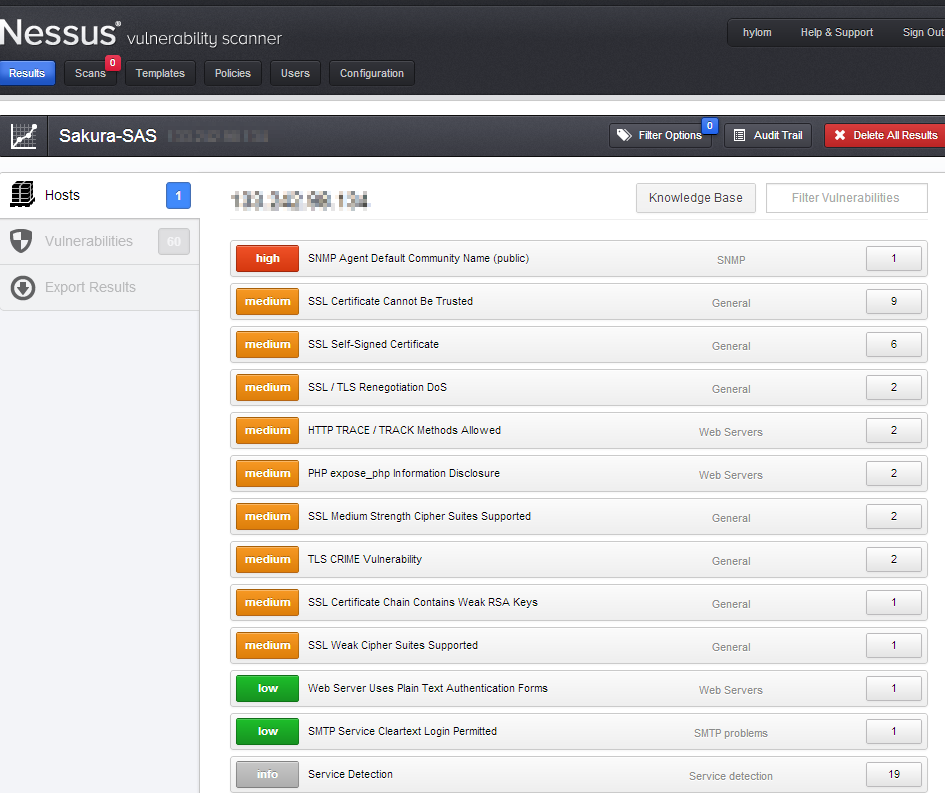Click the Hosts count badge
This screenshot has width=945, height=793.
point(178,195)
